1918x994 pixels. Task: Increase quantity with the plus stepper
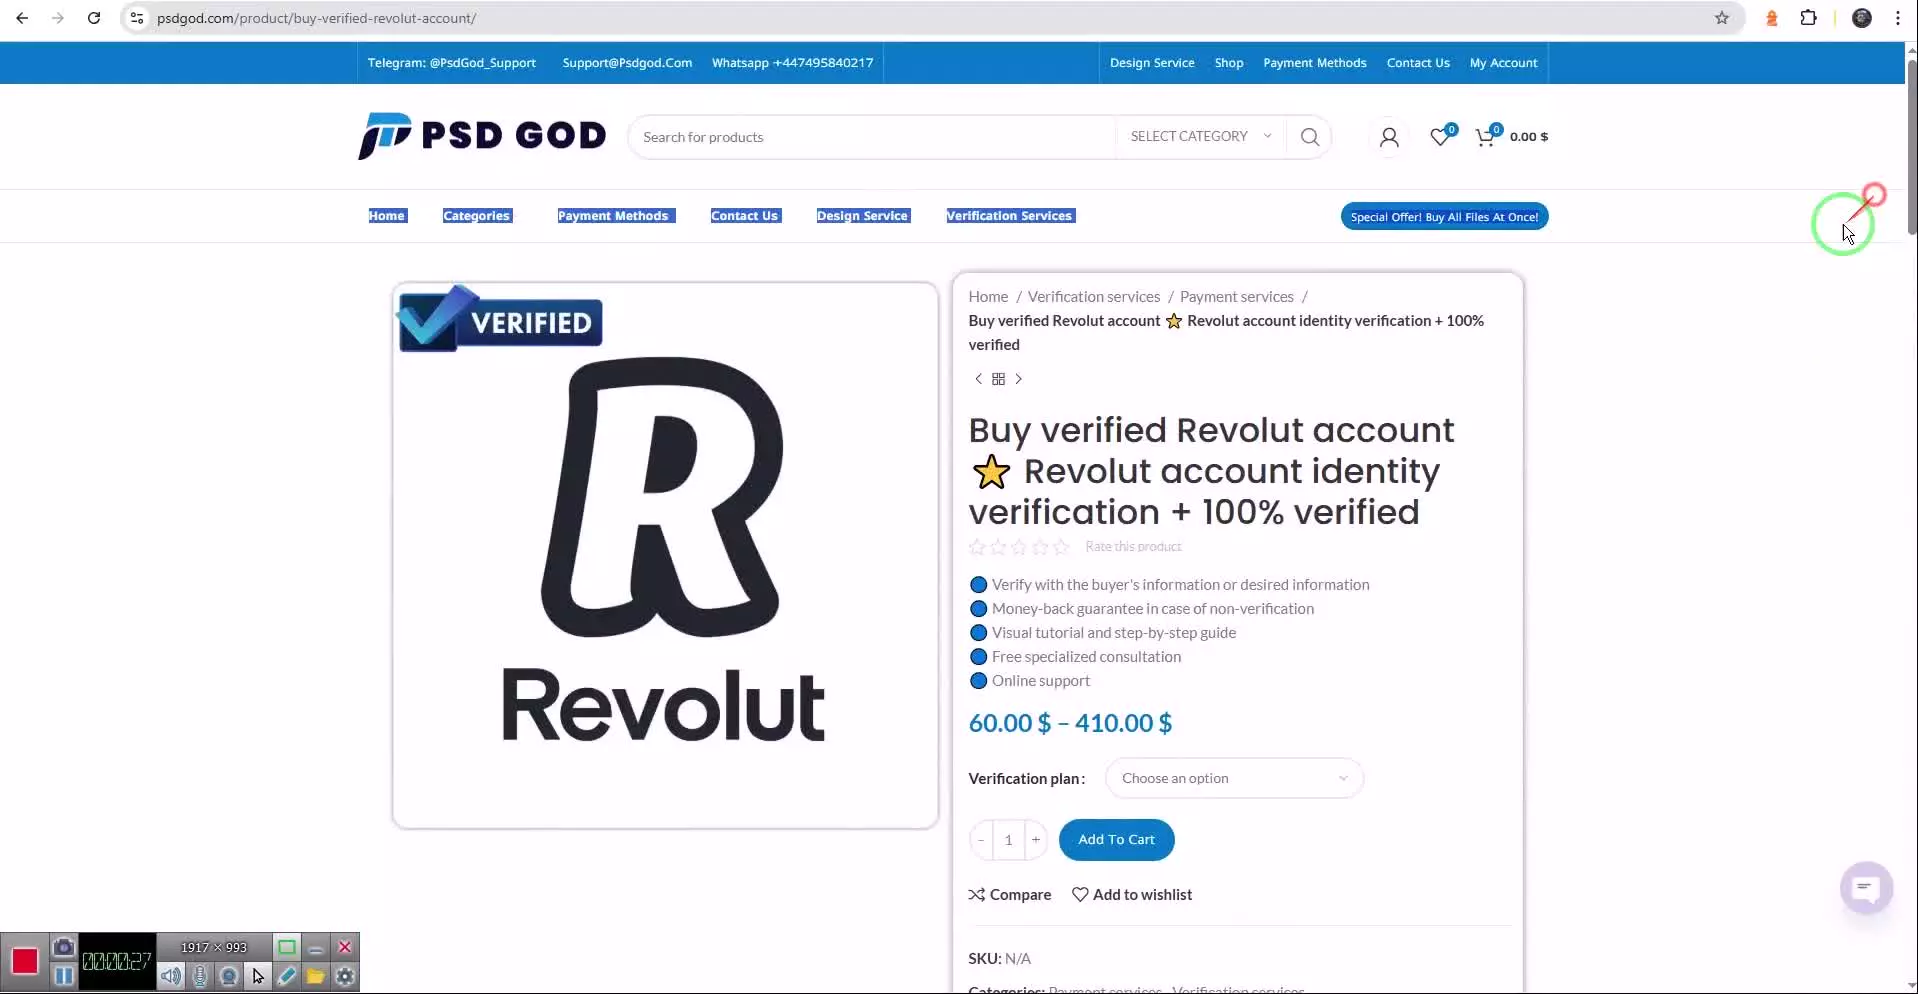pyautogui.click(x=1036, y=840)
